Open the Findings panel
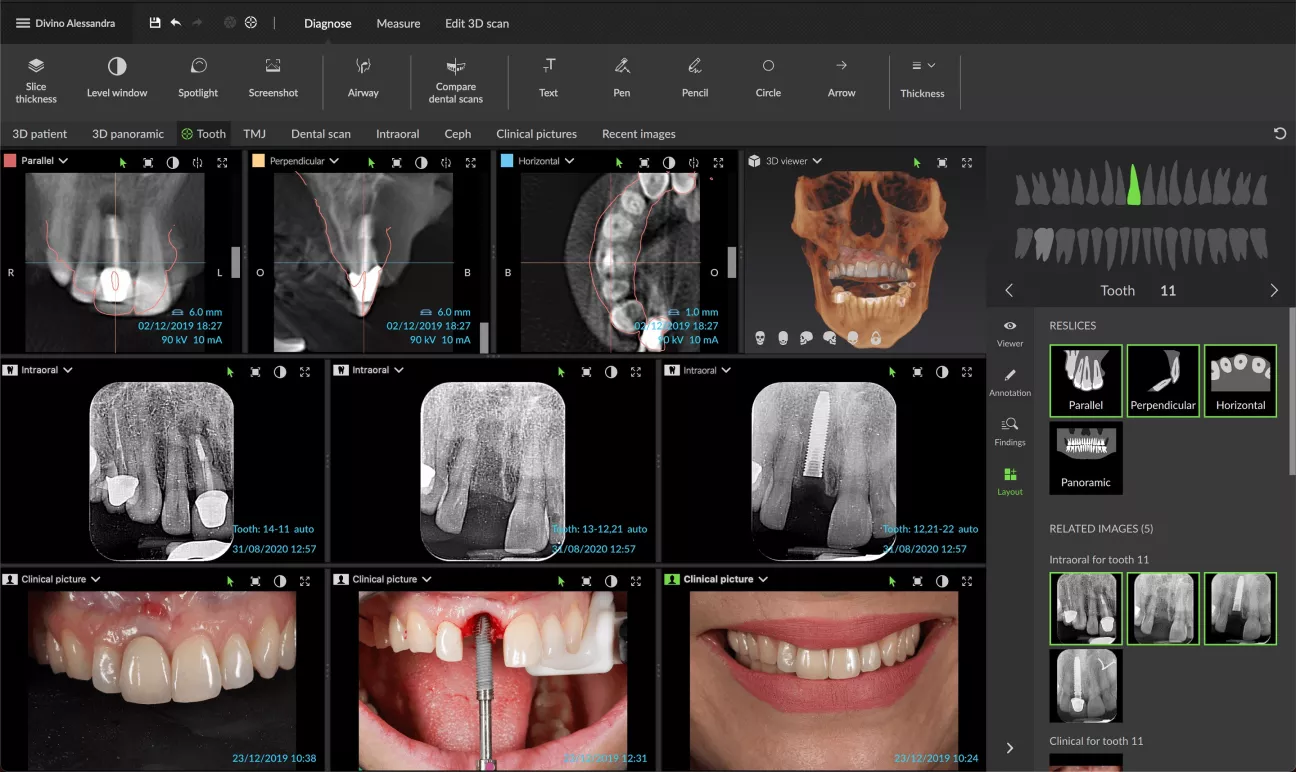 point(1009,428)
